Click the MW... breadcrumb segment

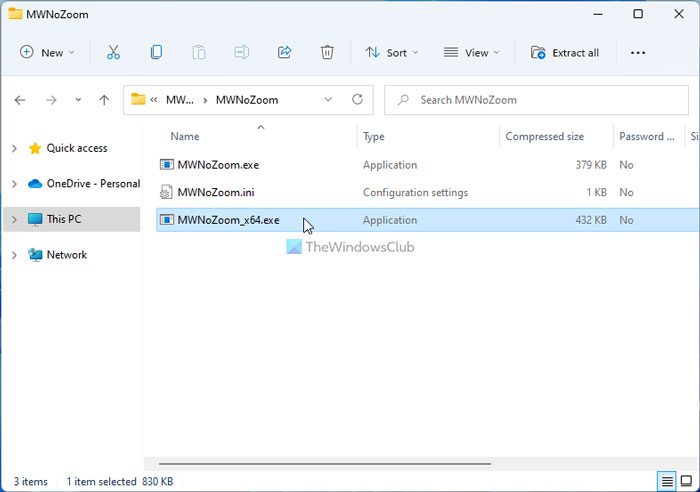click(179, 100)
